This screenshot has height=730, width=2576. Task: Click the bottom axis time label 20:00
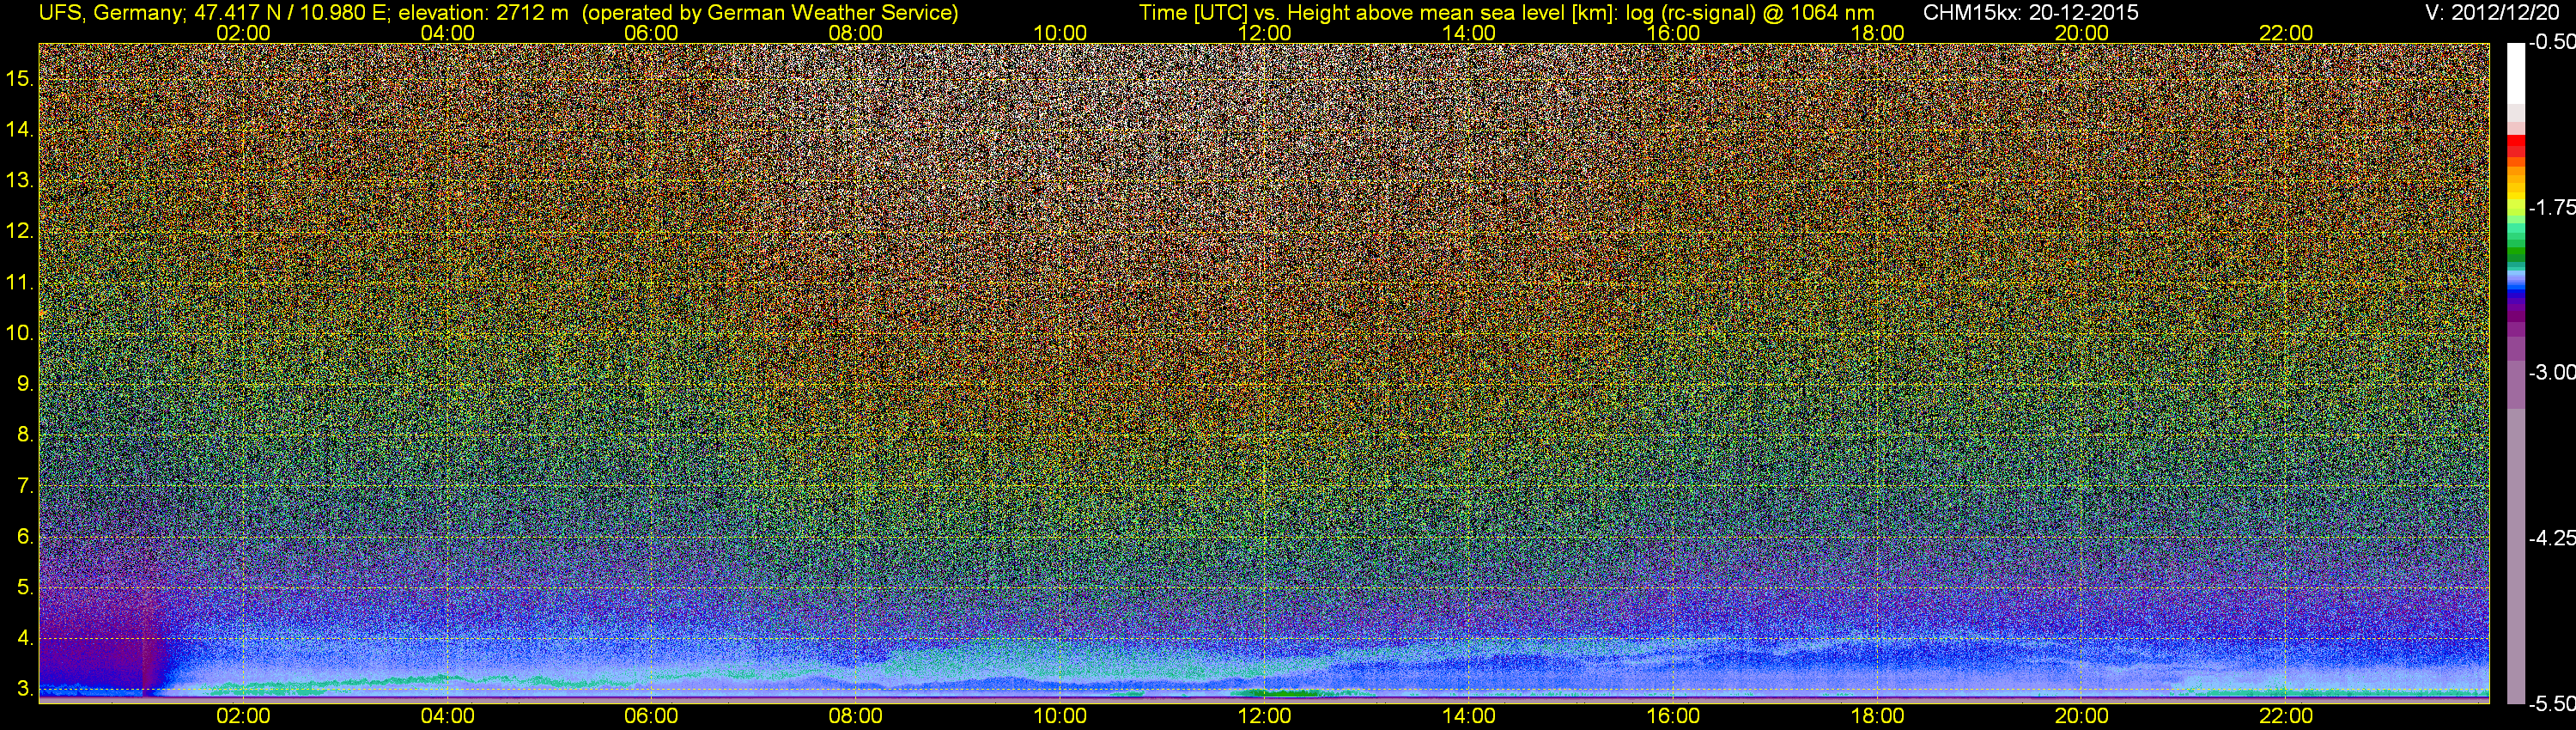tap(2082, 716)
